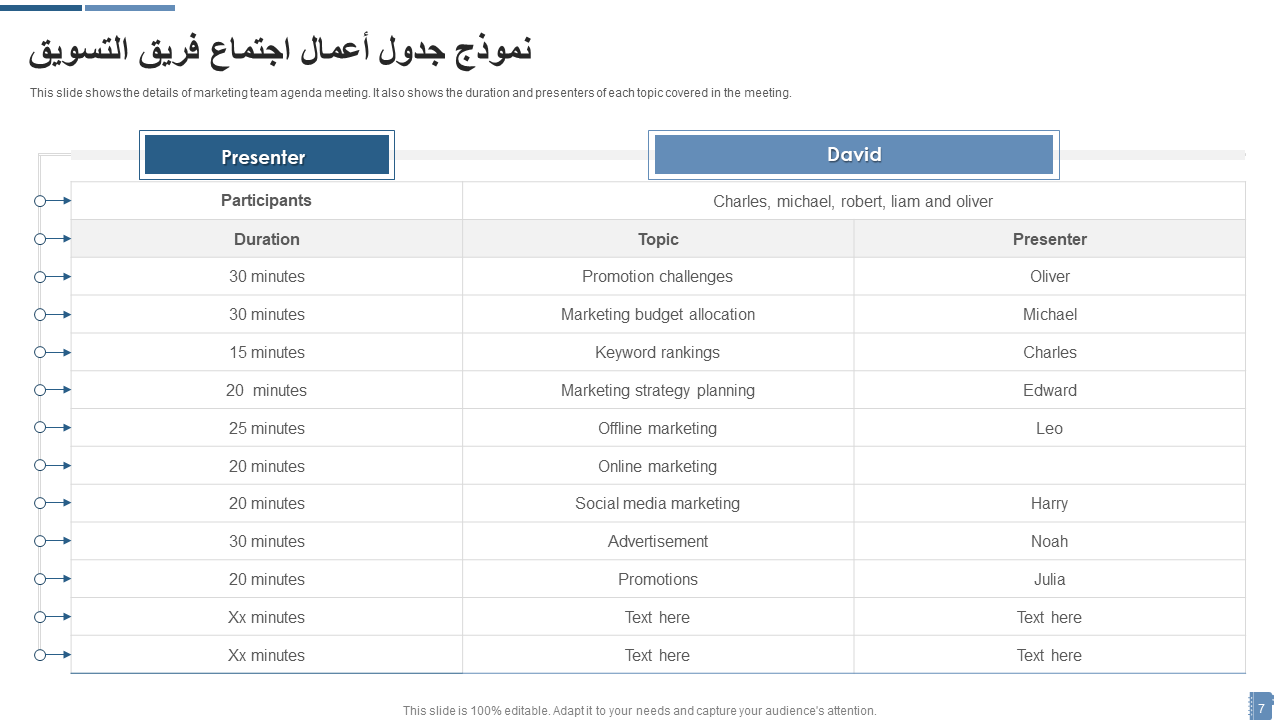The width and height of the screenshot is (1280, 720).
Task: Click the 15 minutes duration cell
Action: pyautogui.click(x=267, y=352)
